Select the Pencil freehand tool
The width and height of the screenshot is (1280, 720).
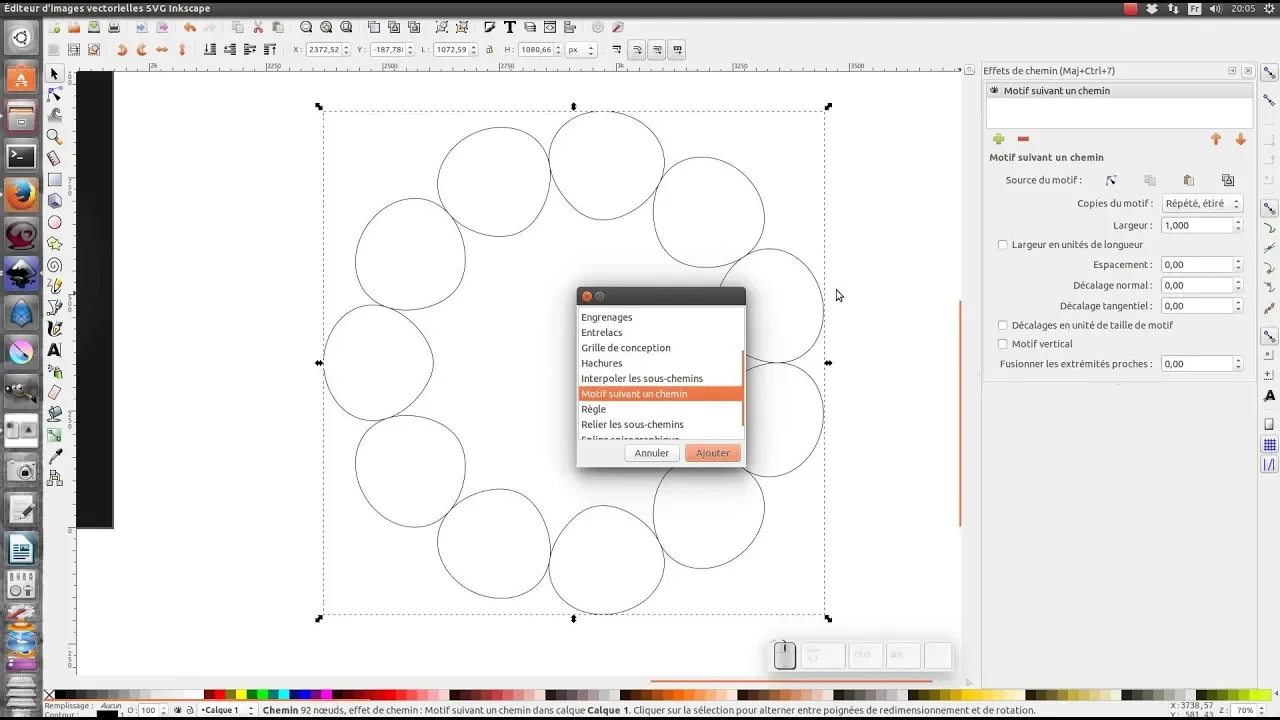(x=55, y=286)
